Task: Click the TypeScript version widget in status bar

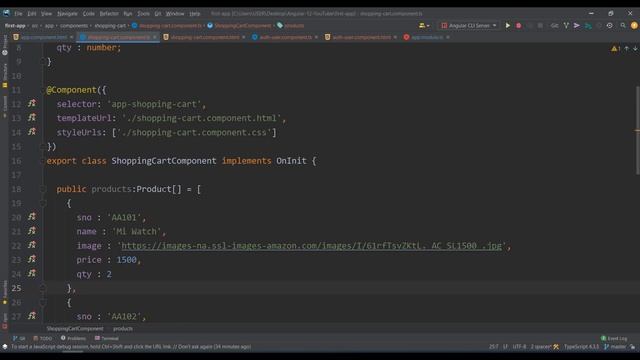Action: [582, 347]
